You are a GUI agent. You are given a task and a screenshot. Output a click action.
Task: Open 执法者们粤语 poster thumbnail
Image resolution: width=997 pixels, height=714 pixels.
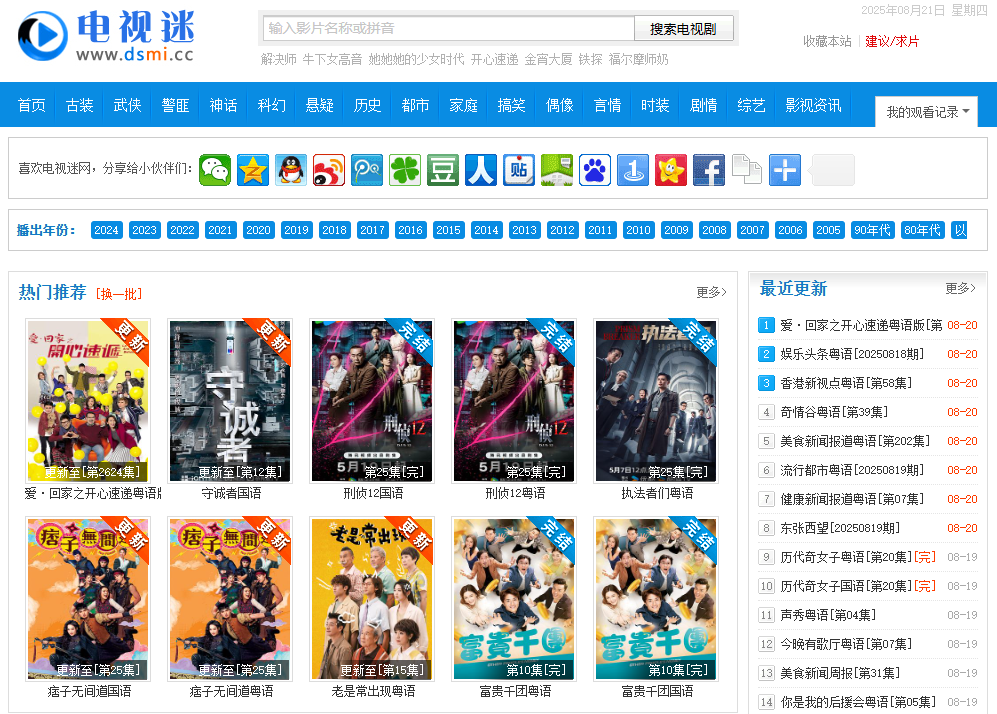[656, 401]
